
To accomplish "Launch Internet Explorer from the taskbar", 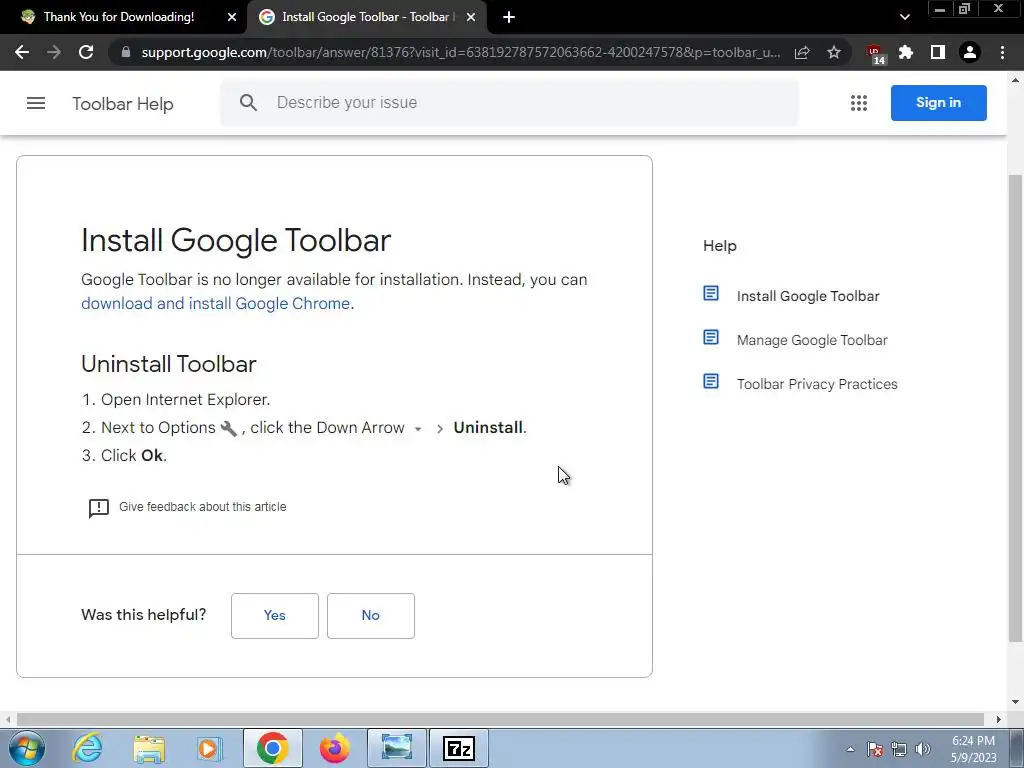I will click(88, 748).
